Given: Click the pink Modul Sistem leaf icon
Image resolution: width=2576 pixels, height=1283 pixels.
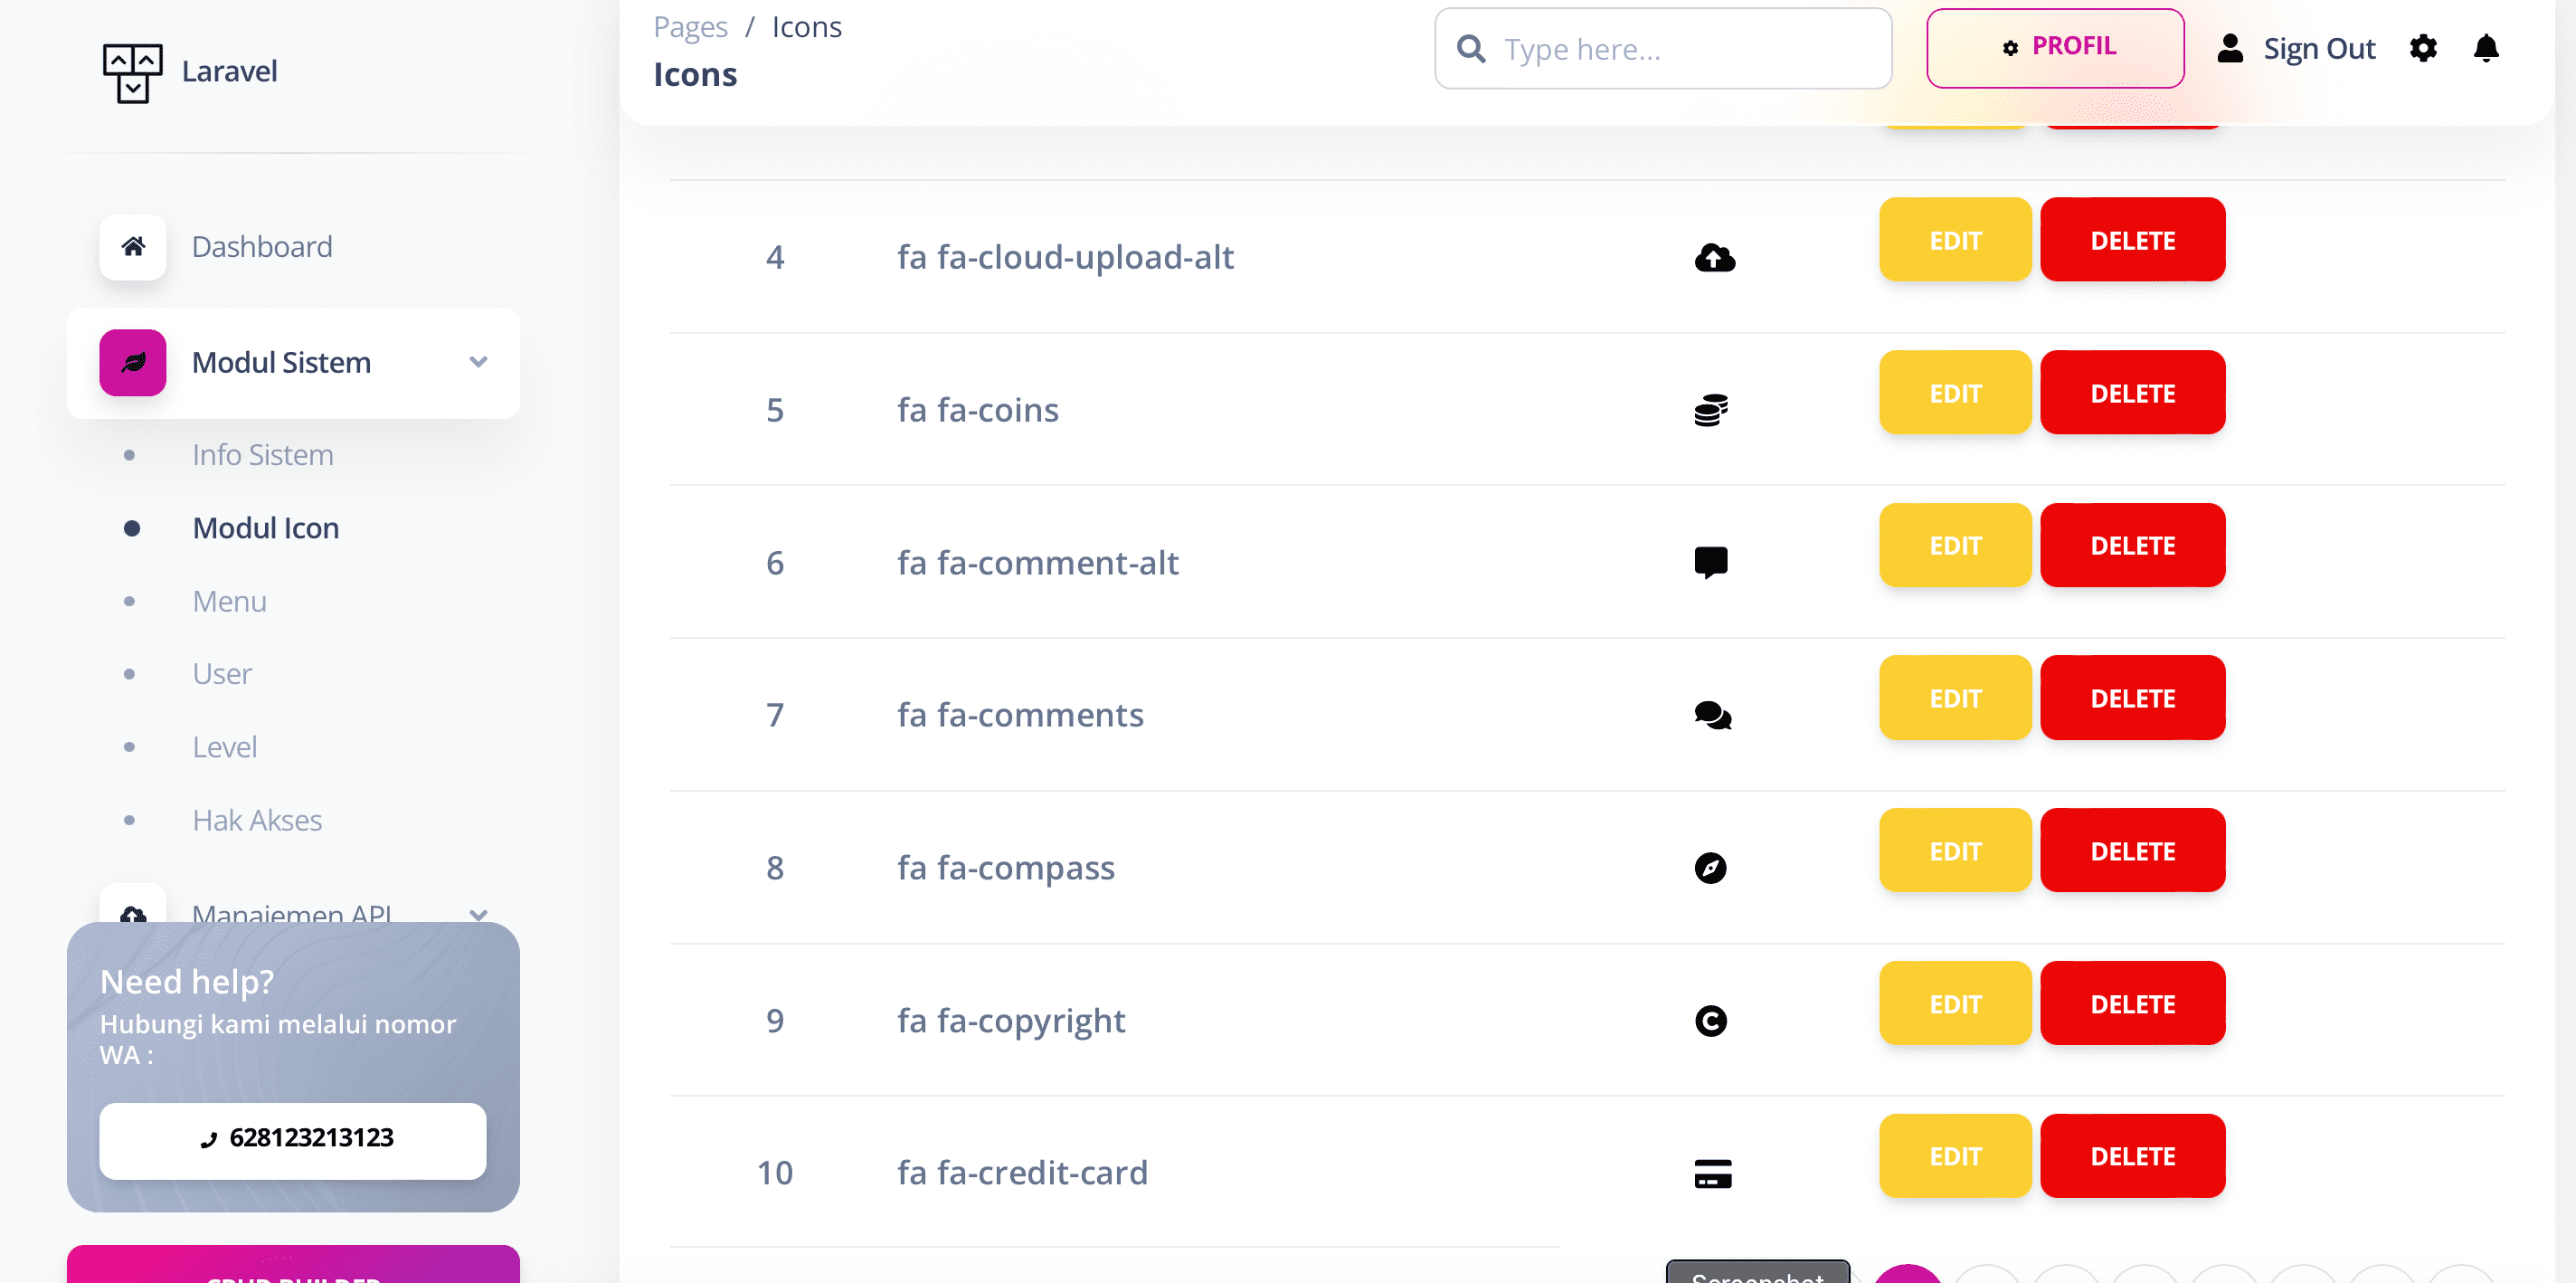Looking at the screenshot, I should [133, 362].
